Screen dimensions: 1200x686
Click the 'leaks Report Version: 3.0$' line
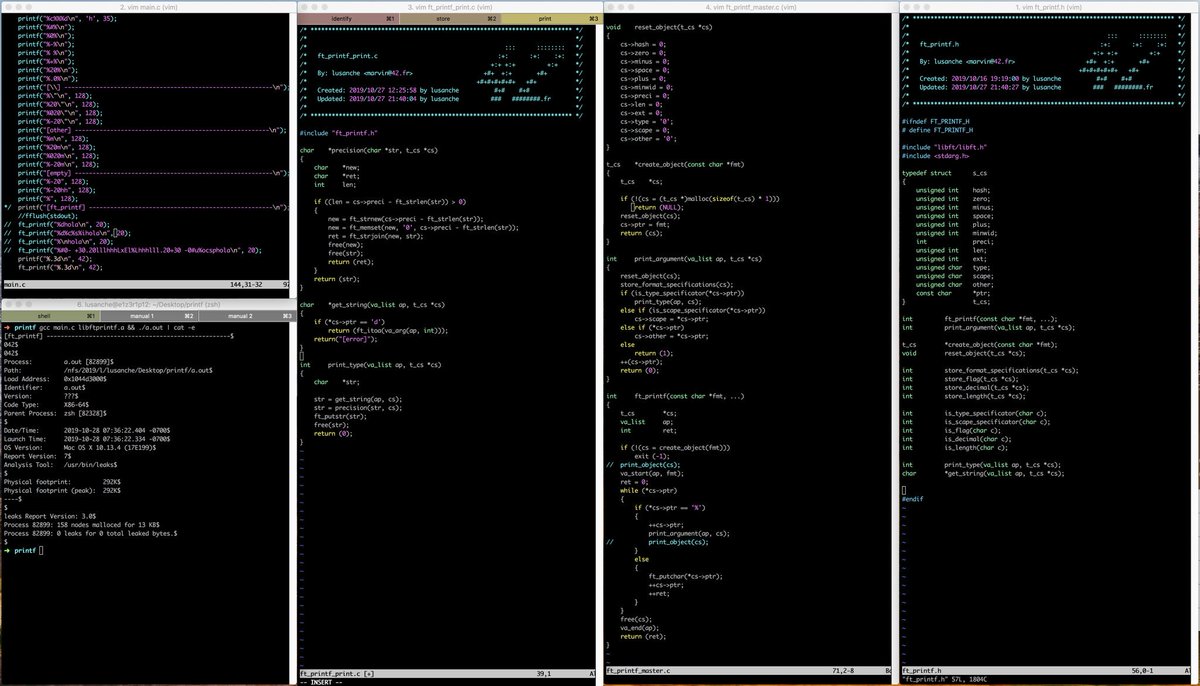(50, 516)
